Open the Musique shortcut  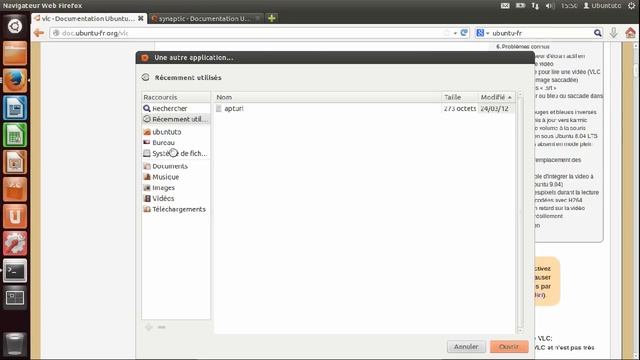tap(176, 177)
